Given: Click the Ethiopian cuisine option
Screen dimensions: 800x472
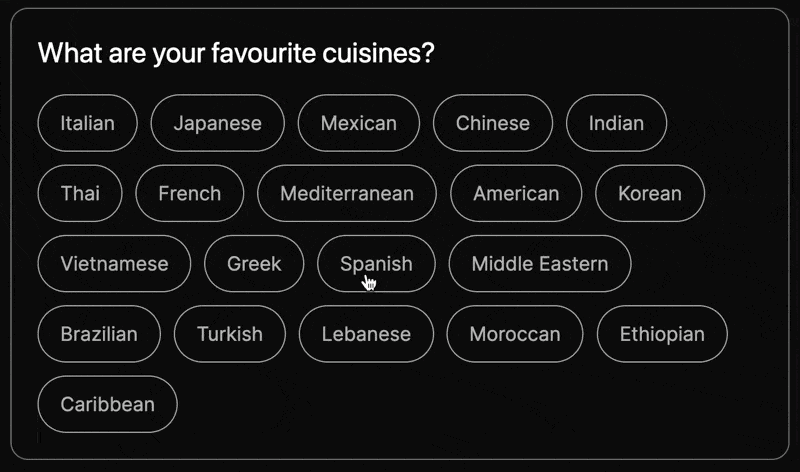Looking at the screenshot, I should (661, 334).
